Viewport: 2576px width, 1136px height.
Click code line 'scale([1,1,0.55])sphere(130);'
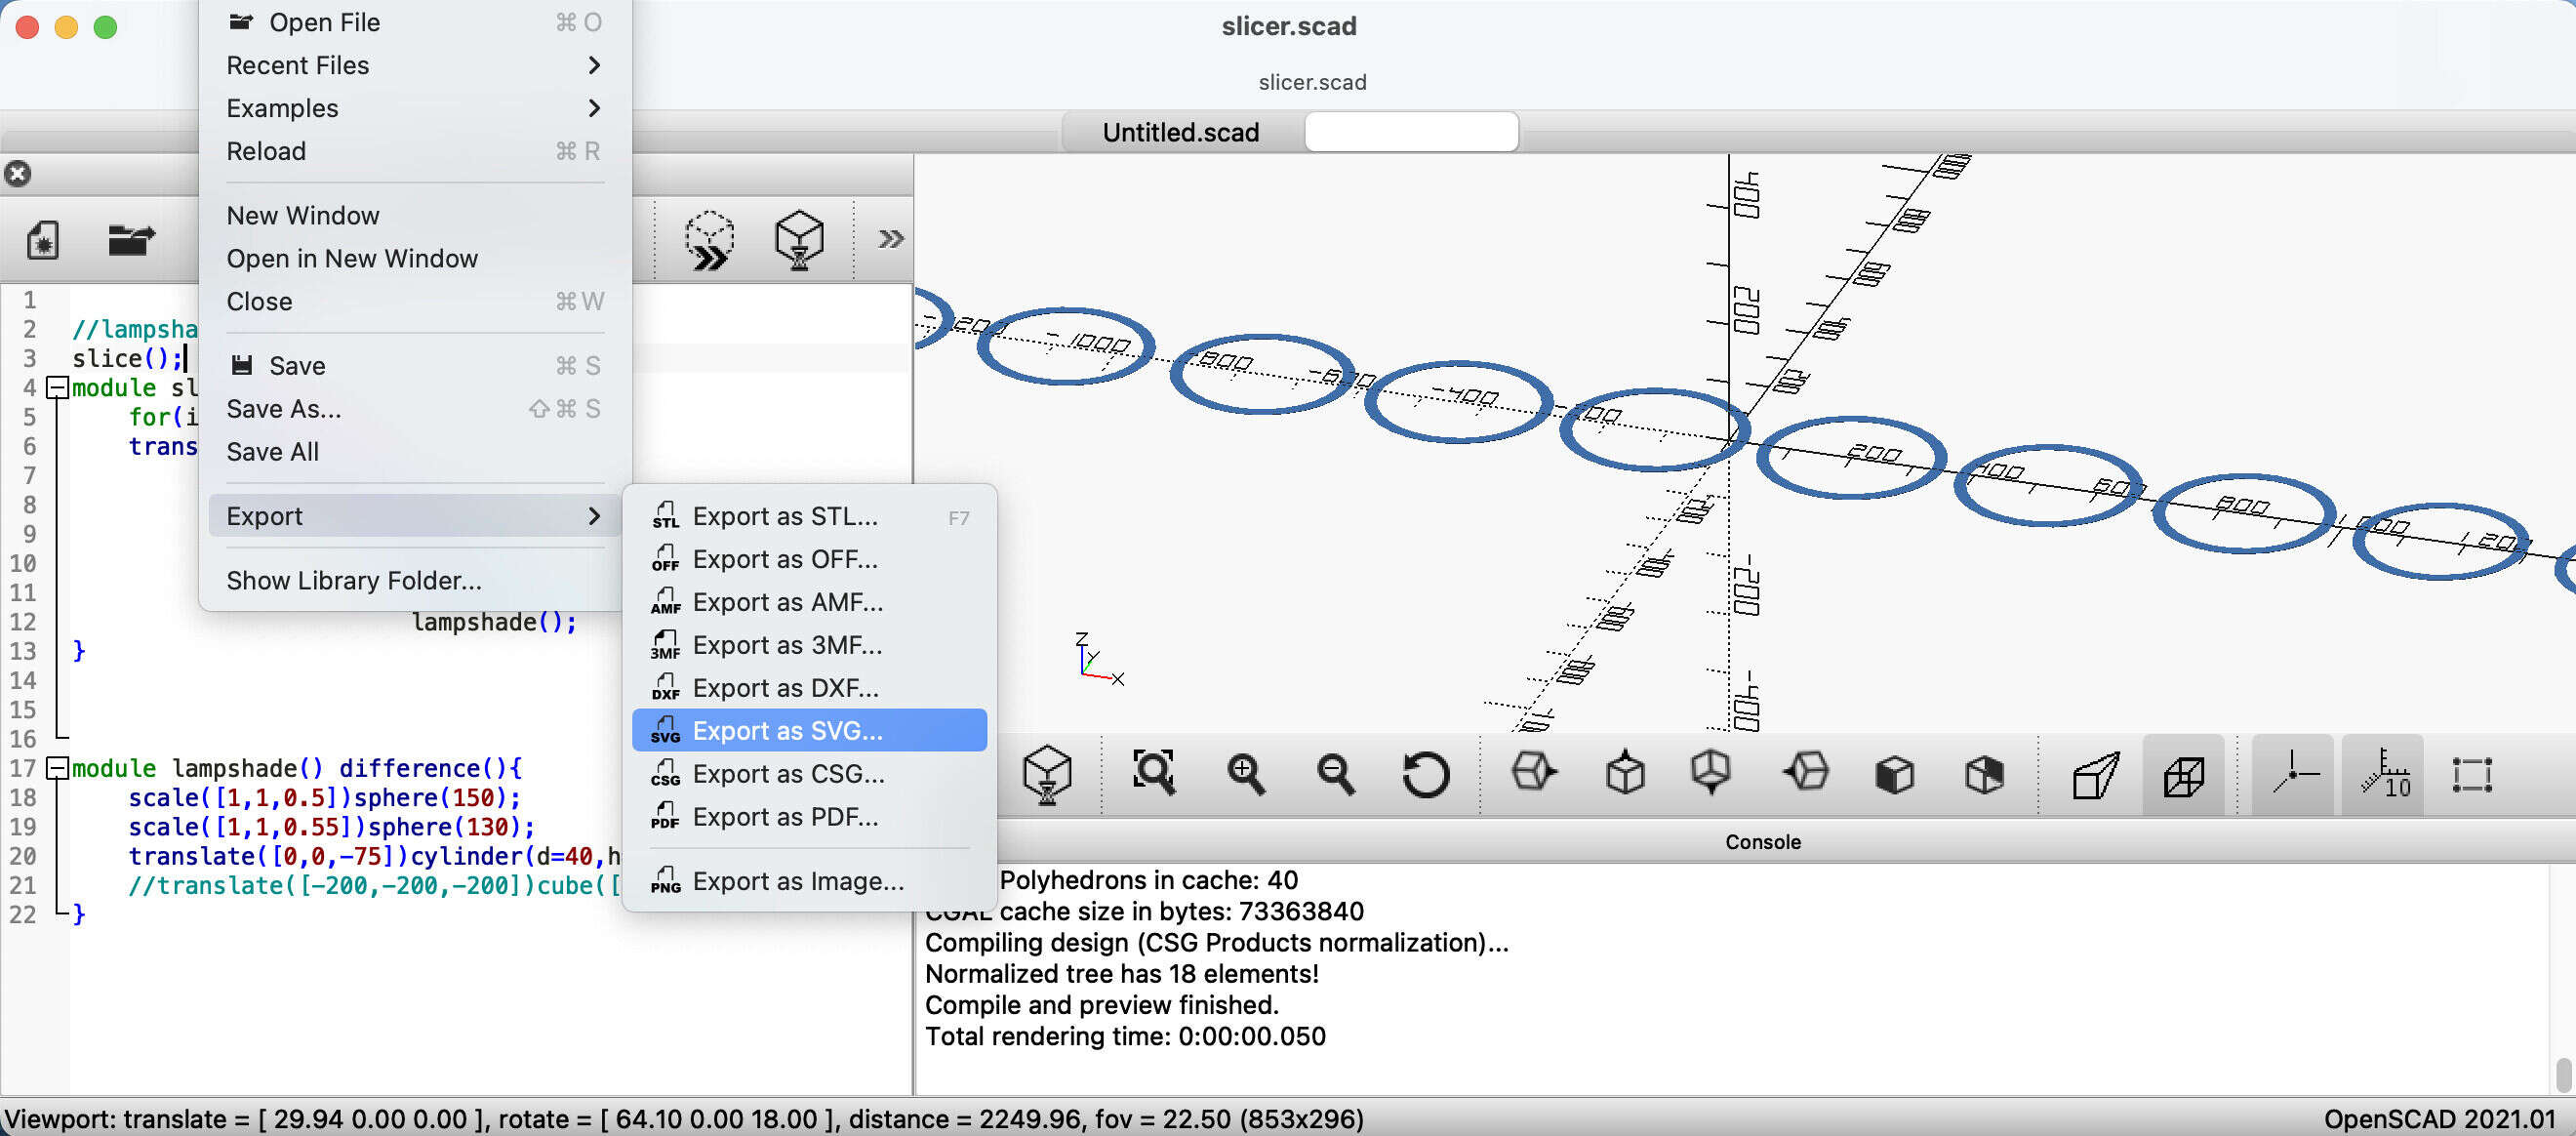coord(331,827)
